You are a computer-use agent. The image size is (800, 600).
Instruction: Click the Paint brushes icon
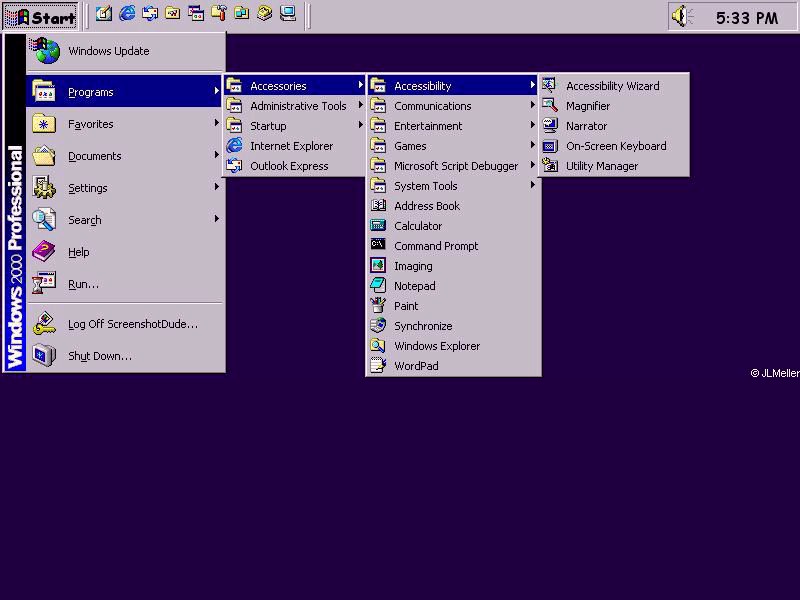coord(378,305)
